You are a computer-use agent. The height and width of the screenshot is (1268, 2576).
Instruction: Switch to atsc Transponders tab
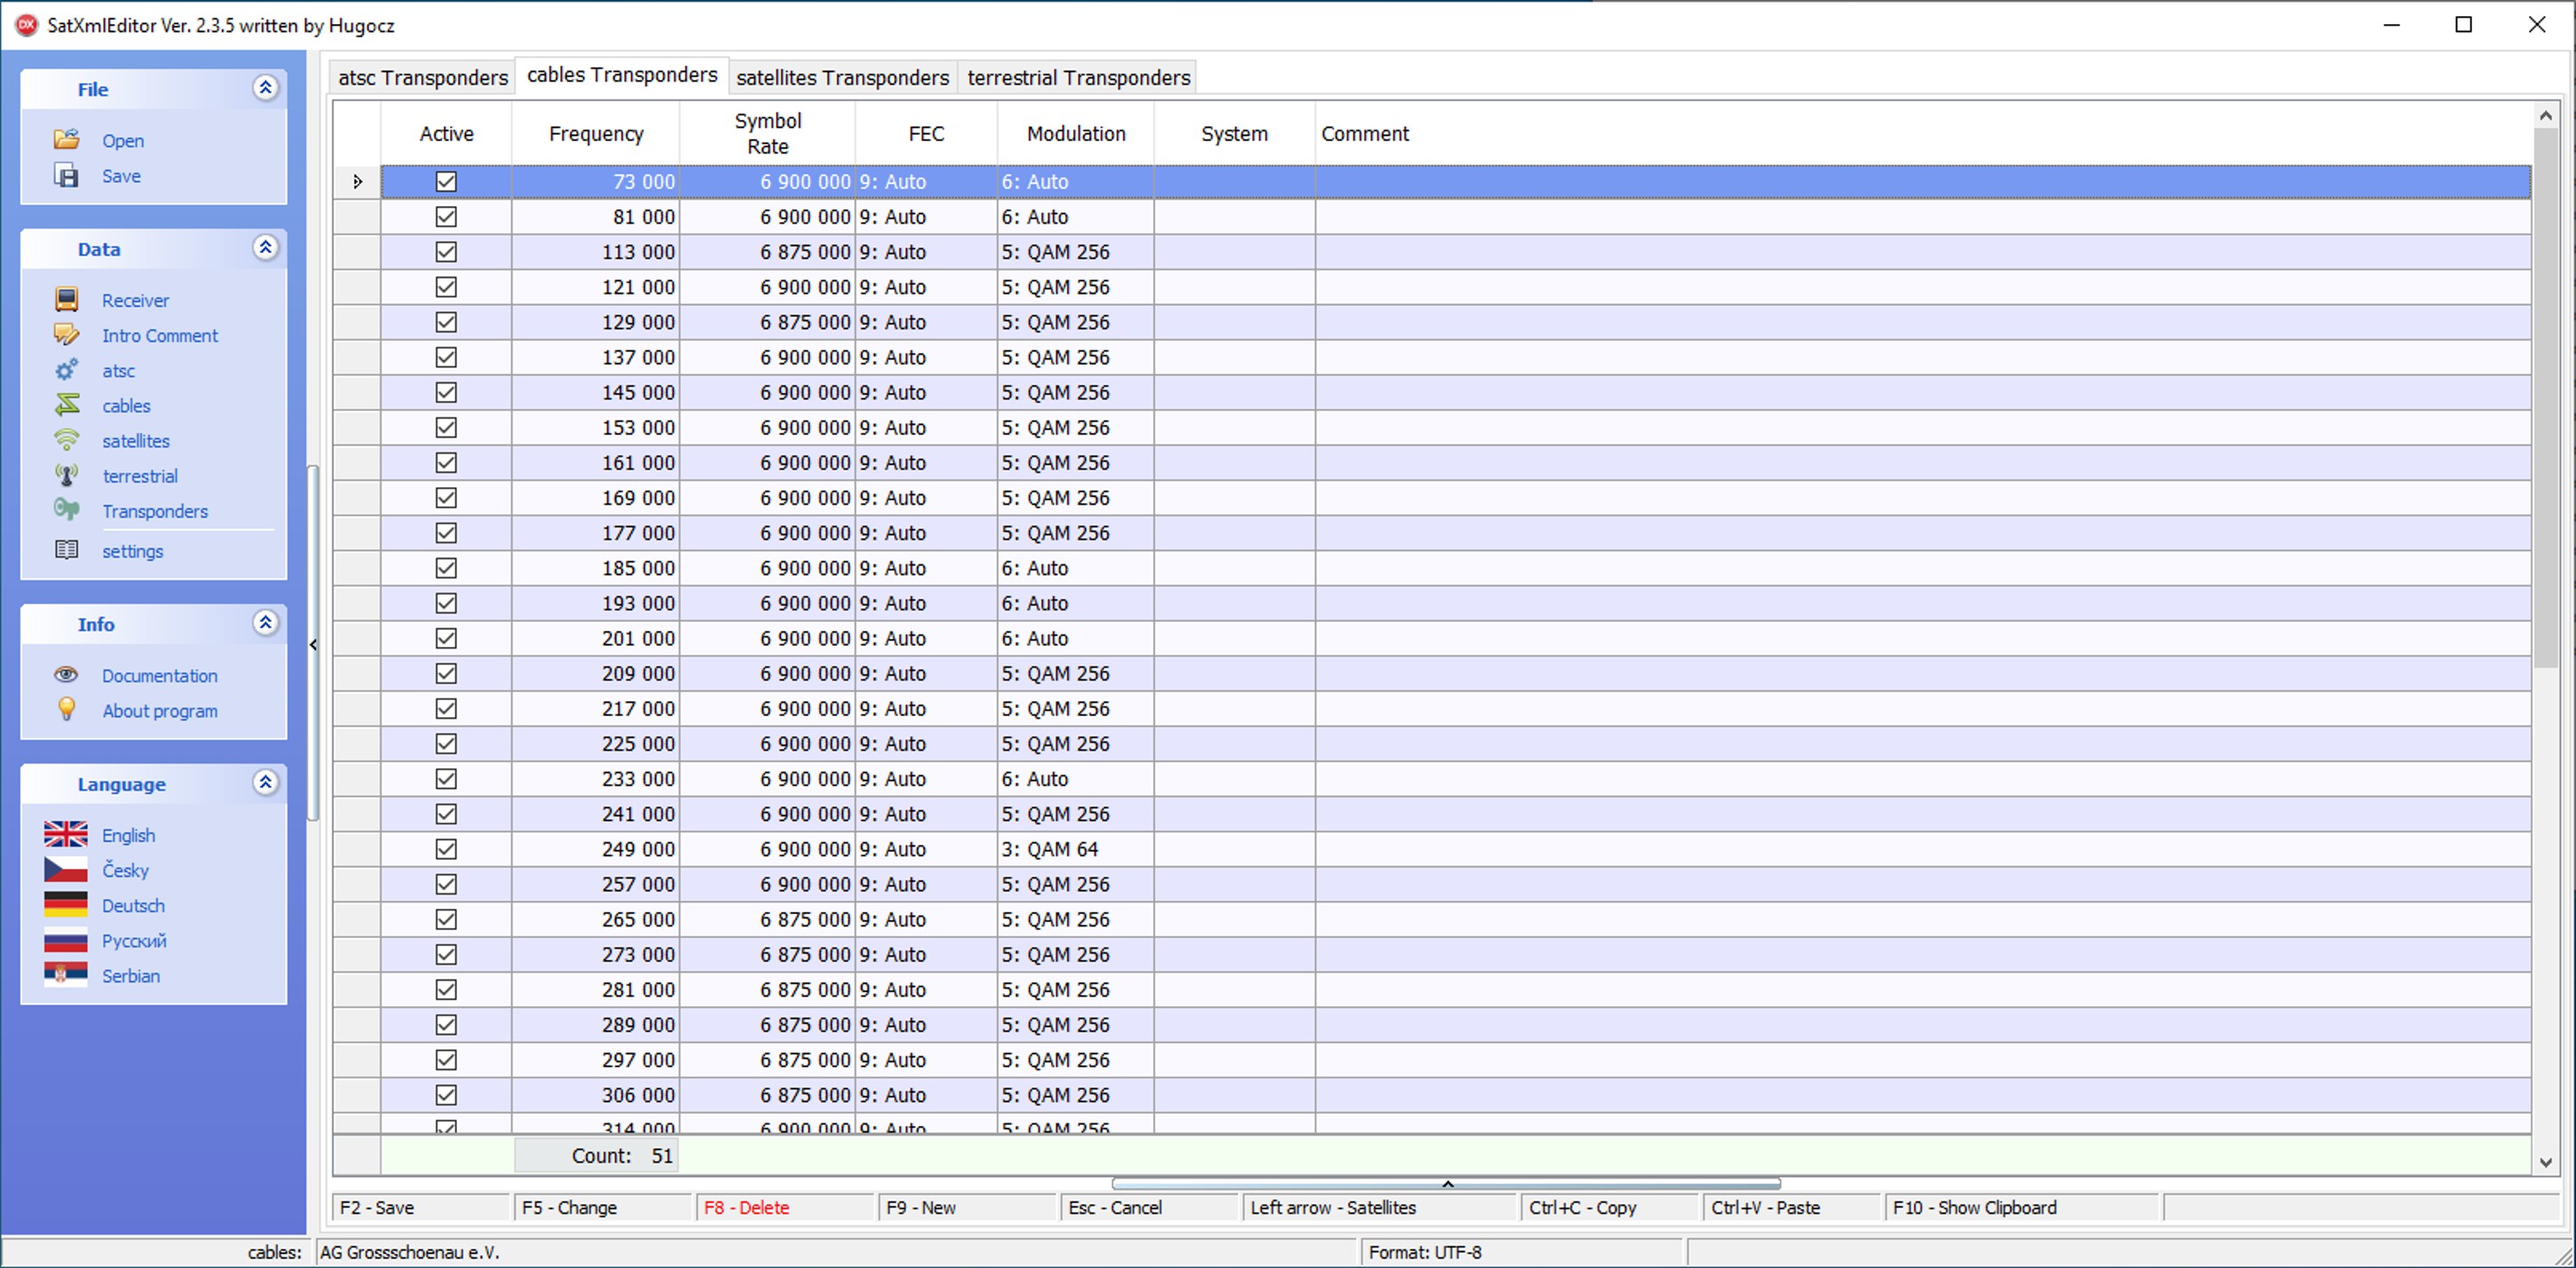point(422,78)
